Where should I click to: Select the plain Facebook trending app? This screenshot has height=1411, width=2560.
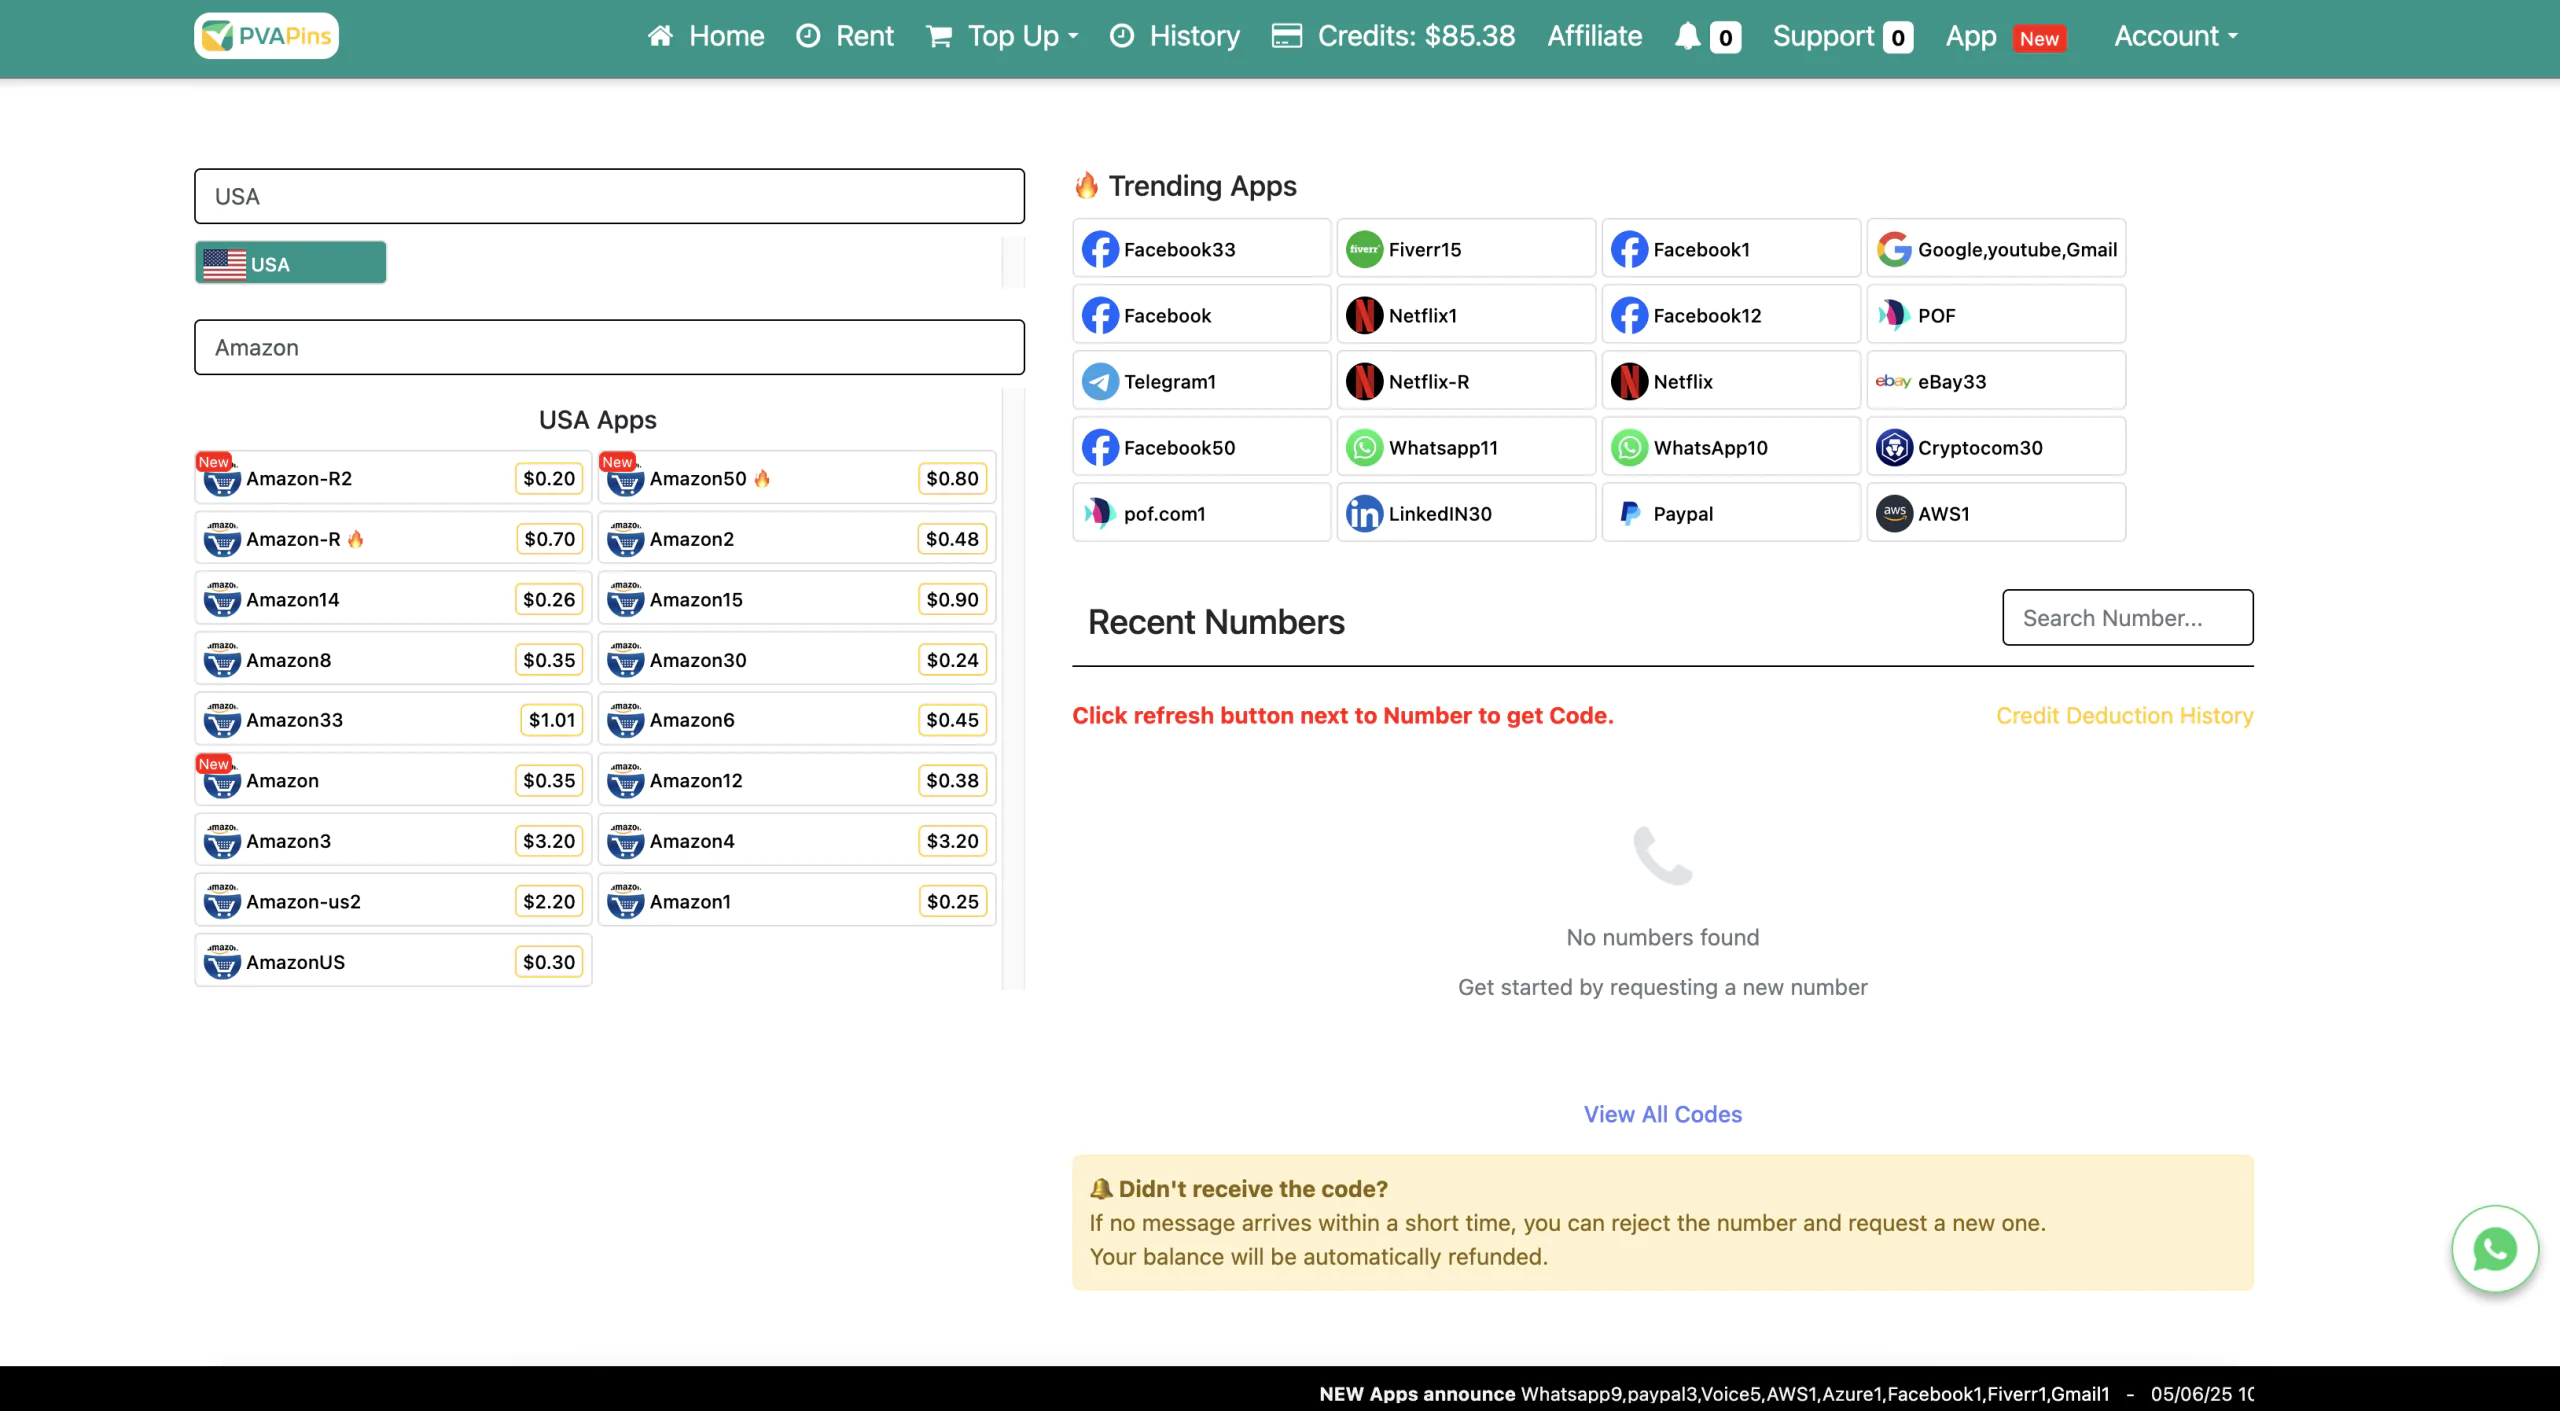pos(1201,315)
